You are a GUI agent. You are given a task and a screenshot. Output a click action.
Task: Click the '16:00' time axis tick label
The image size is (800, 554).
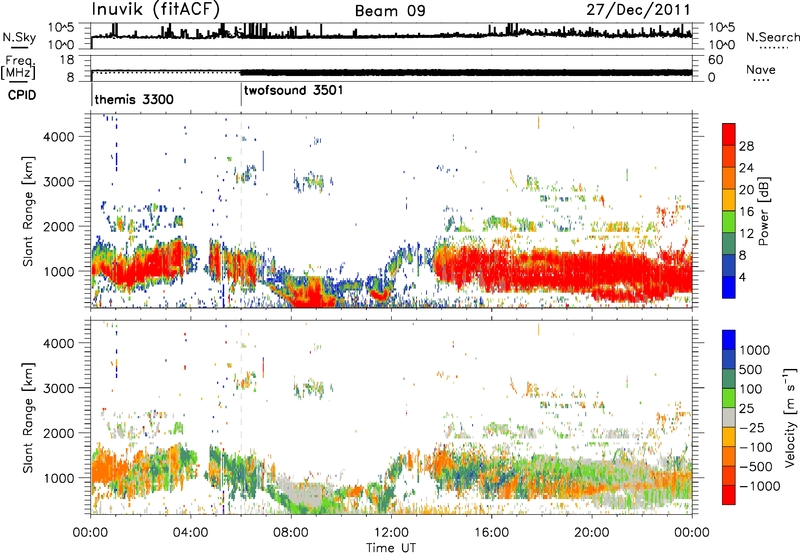pyautogui.click(x=491, y=532)
